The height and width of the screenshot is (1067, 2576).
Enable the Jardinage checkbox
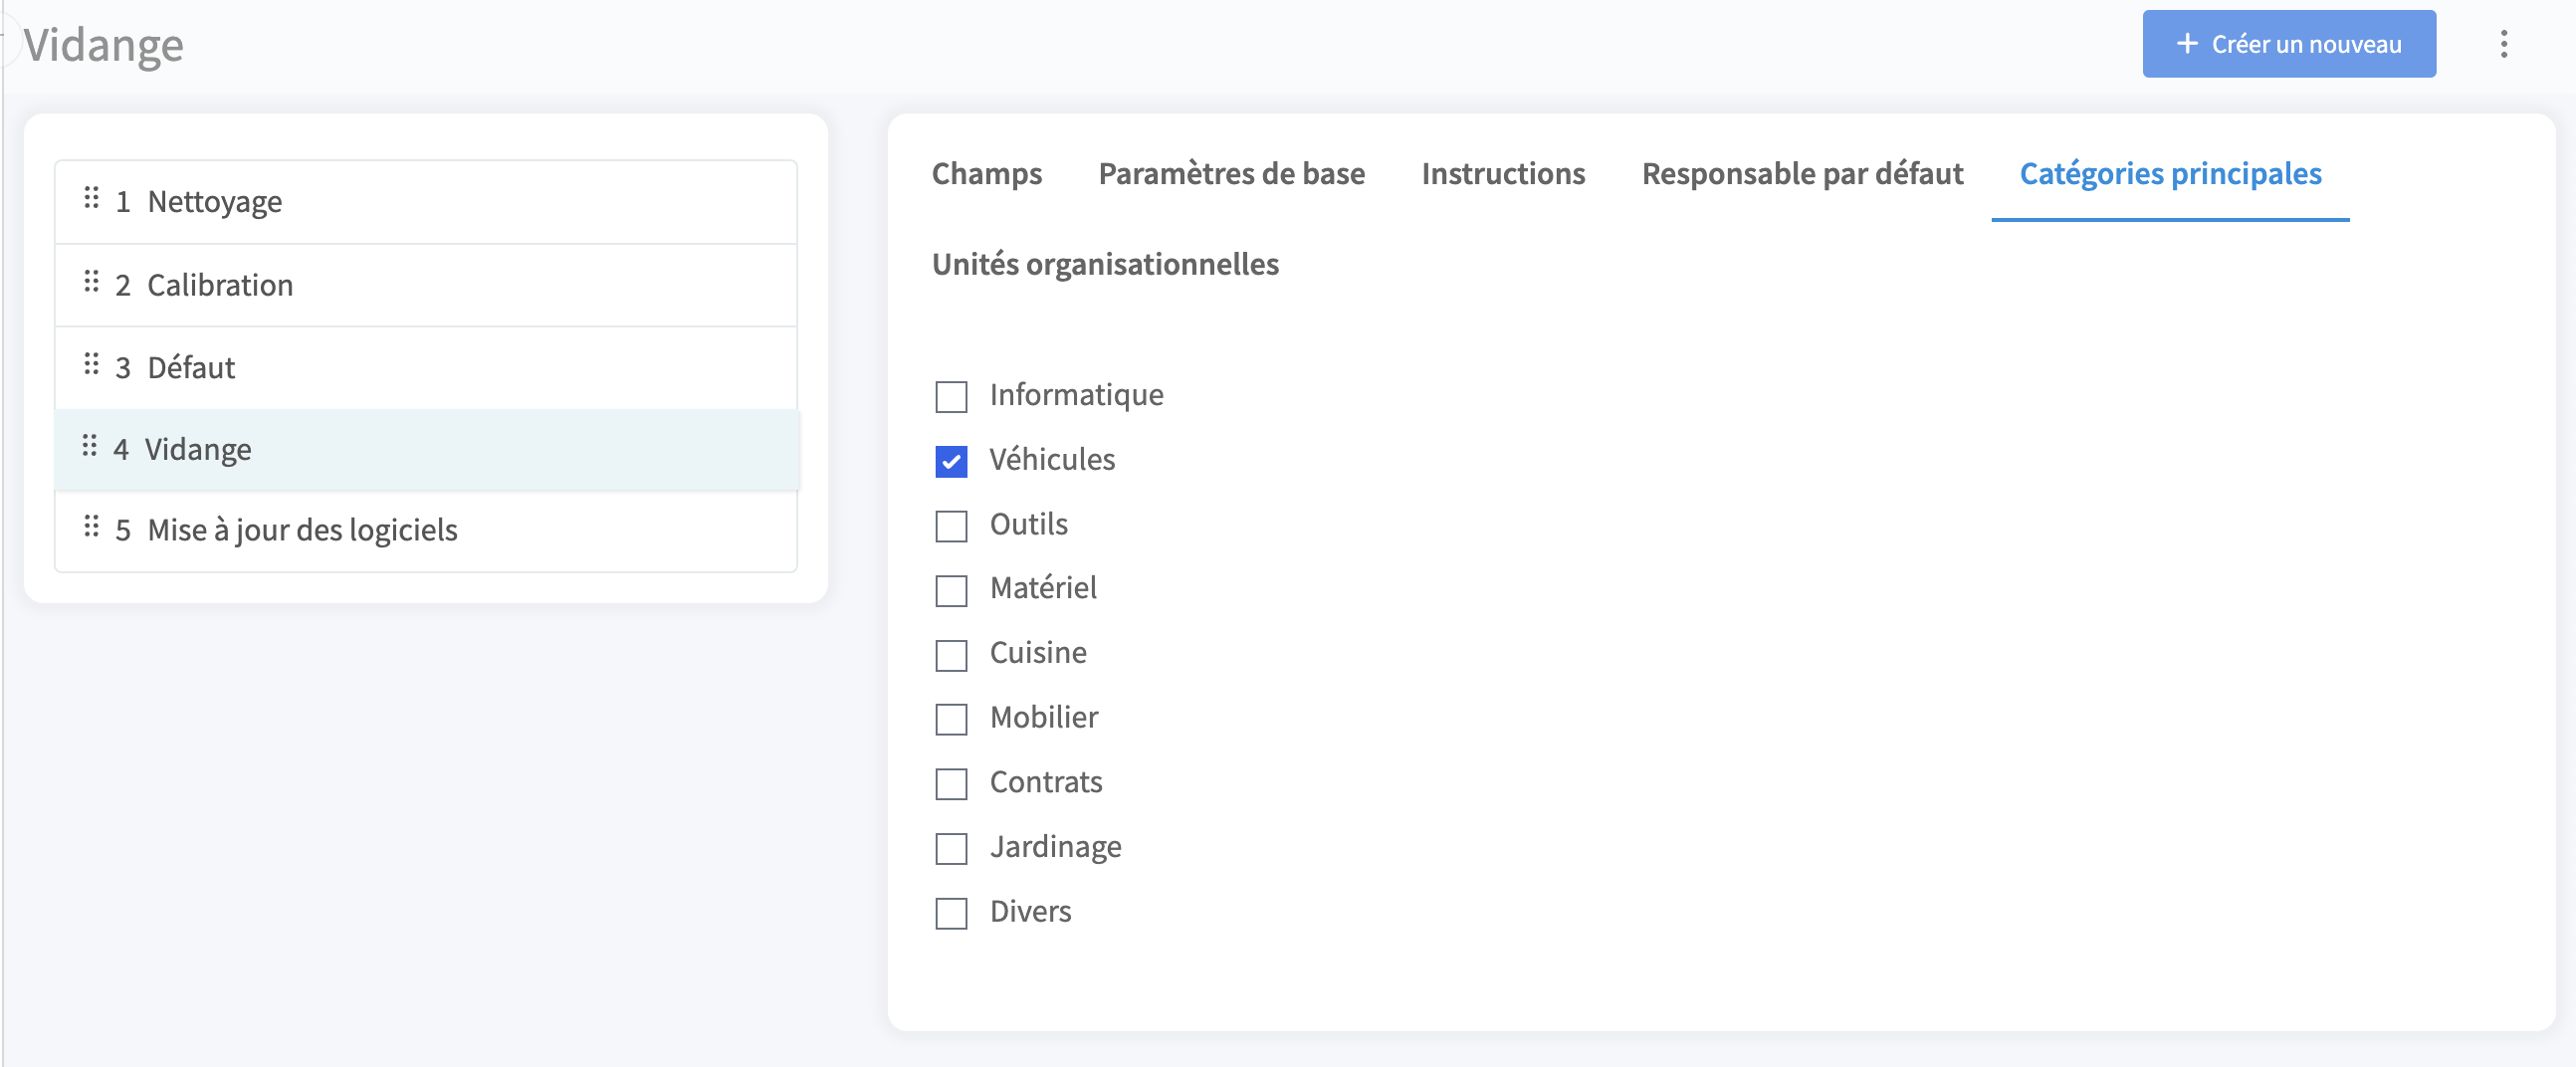click(x=951, y=848)
